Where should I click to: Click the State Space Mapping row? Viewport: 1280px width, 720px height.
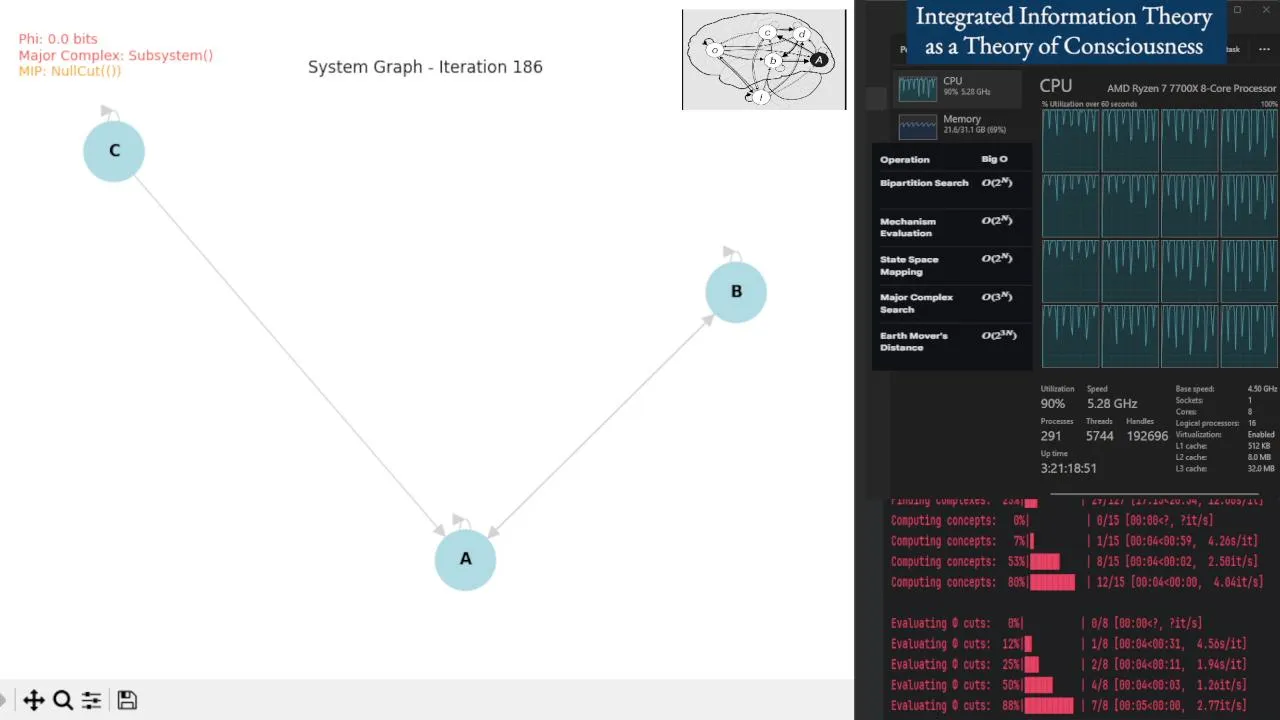[950, 265]
